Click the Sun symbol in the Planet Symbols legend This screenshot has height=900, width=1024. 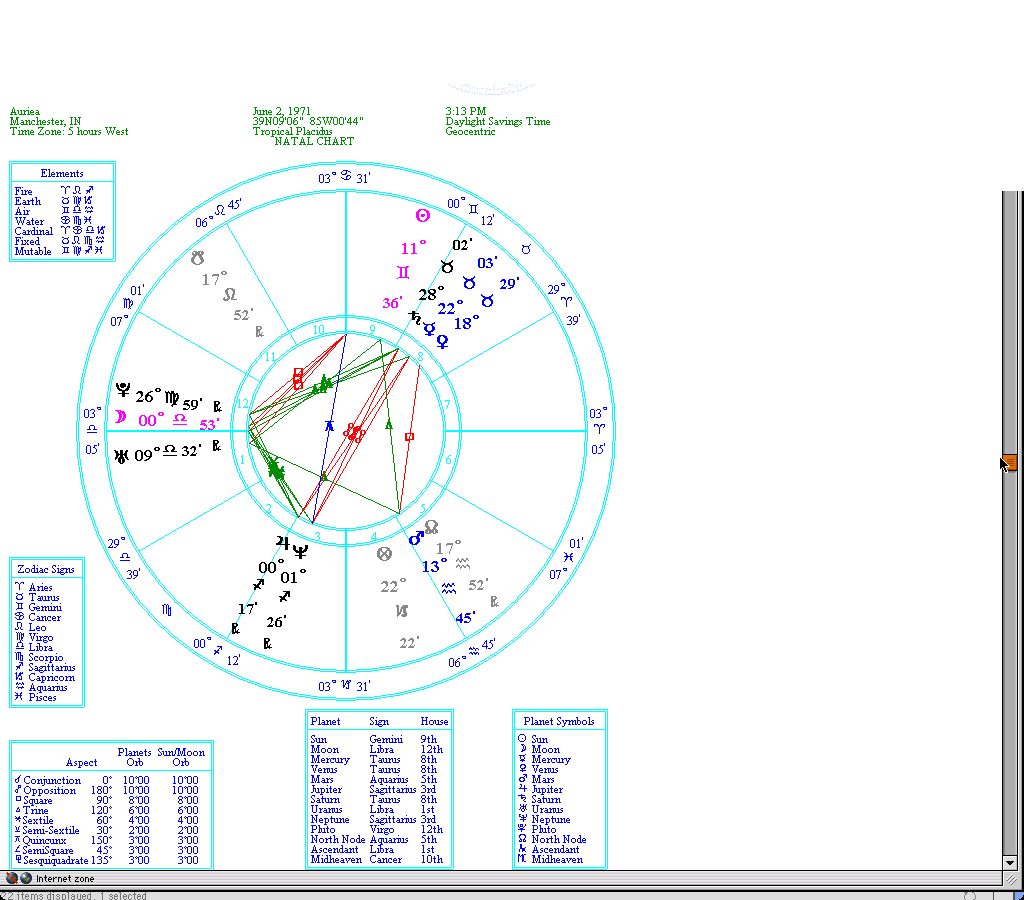[x=522, y=739]
